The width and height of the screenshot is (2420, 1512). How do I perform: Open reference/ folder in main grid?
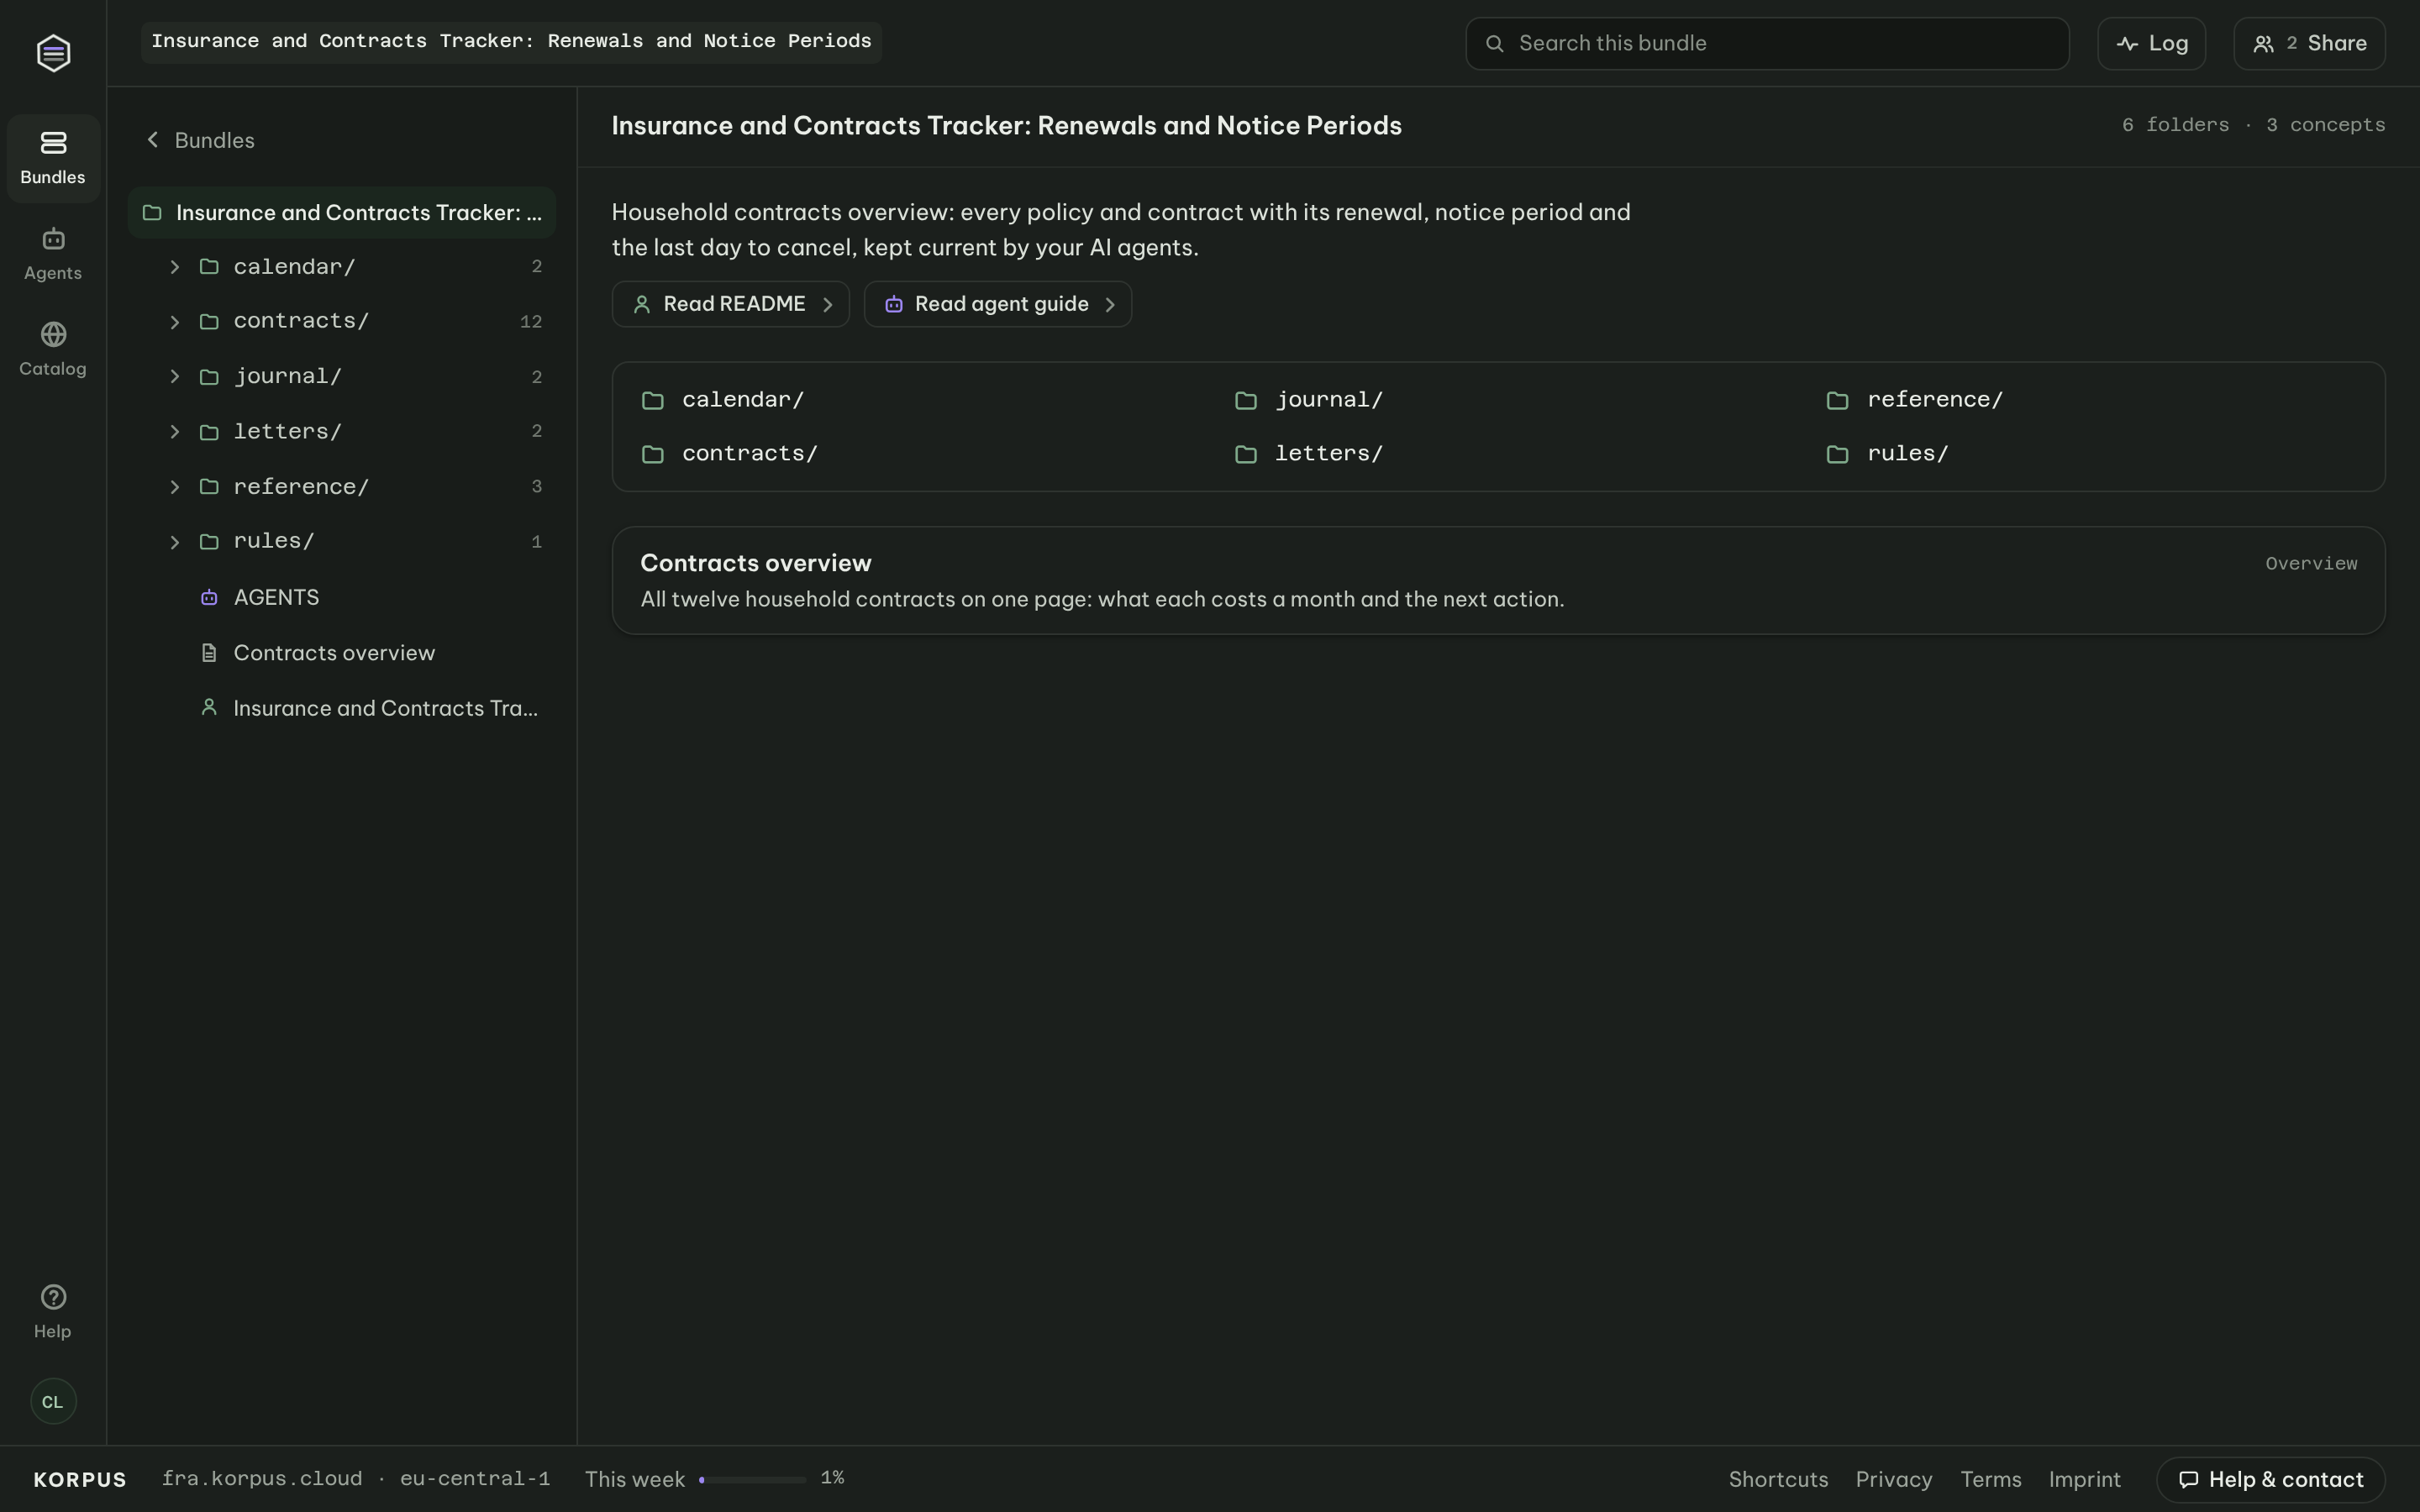coord(1914,400)
